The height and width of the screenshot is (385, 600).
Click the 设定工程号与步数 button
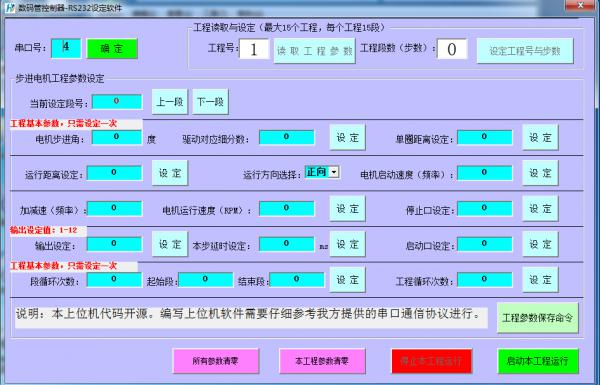(525, 51)
